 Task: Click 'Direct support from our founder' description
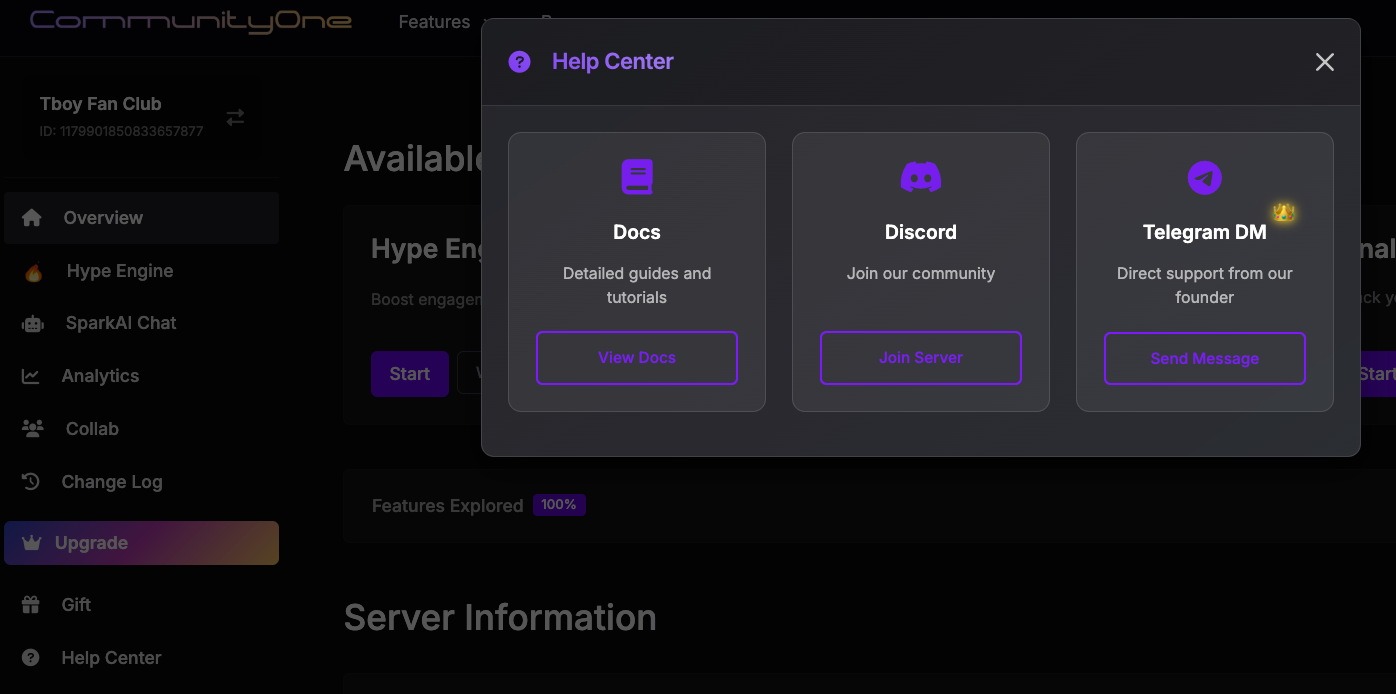pos(1205,285)
